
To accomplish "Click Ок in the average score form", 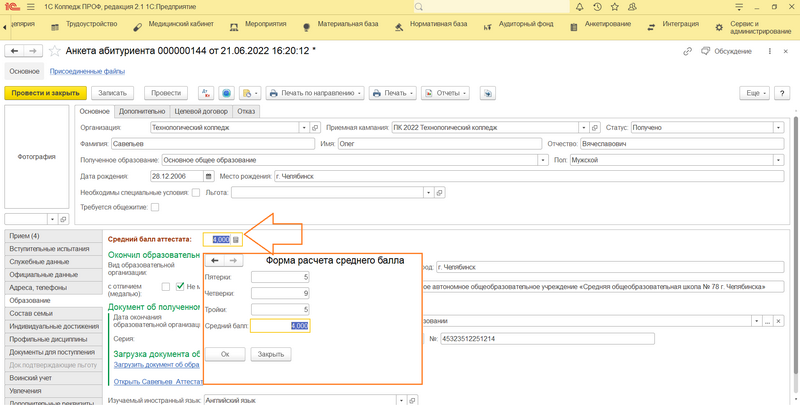I will click(225, 354).
